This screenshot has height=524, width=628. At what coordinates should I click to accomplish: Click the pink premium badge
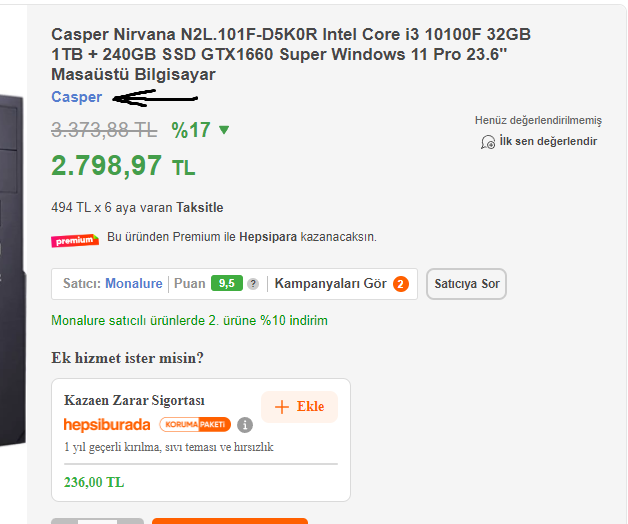coord(75,240)
